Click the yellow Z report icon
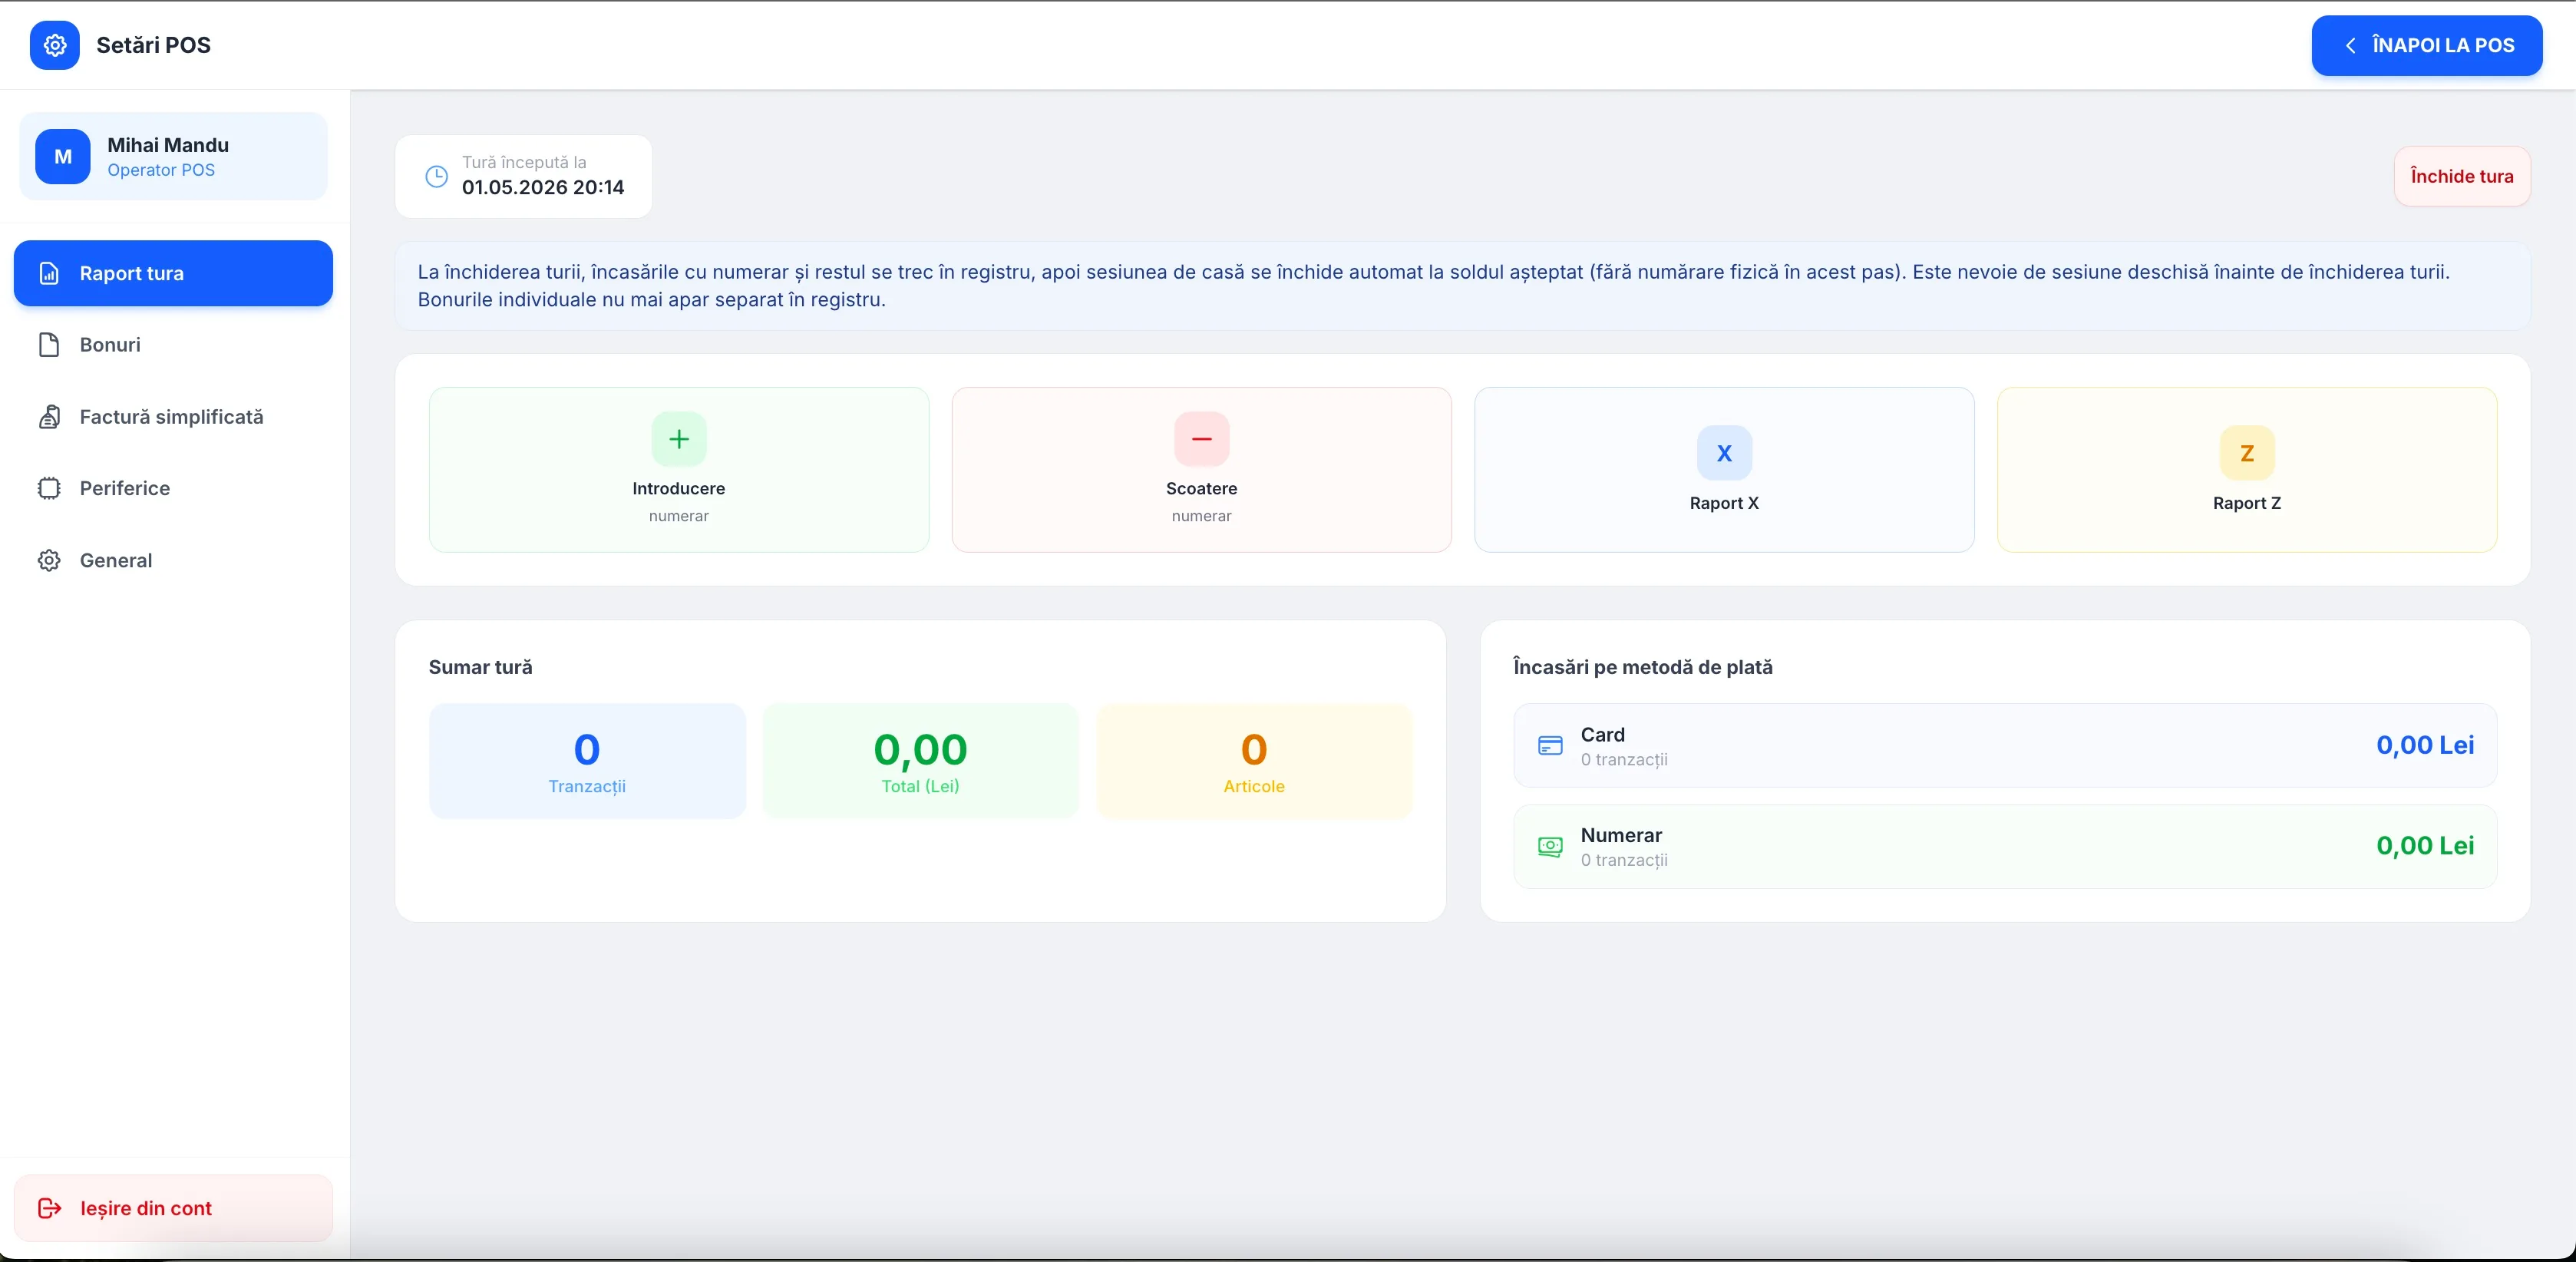The height and width of the screenshot is (1262, 2576). pyautogui.click(x=2247, y=453)
